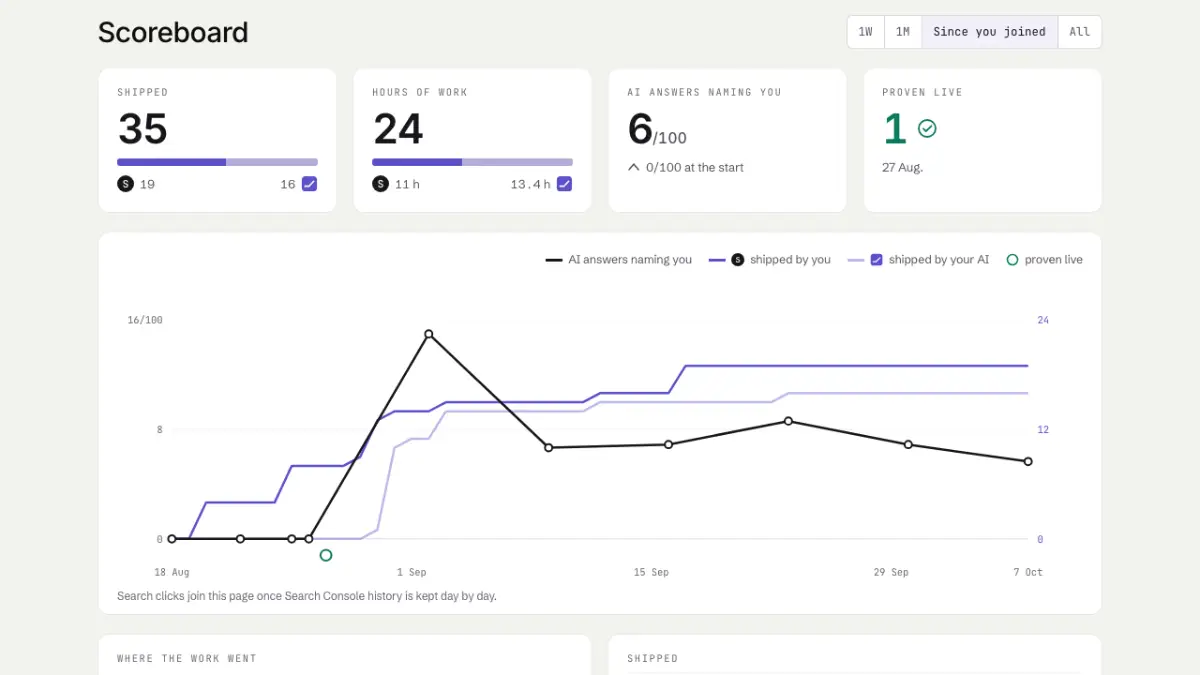Toggle shipped by your AI legend entry
Image resolution: width=1200 pixels, height=675 pixels.
point(918,260)
